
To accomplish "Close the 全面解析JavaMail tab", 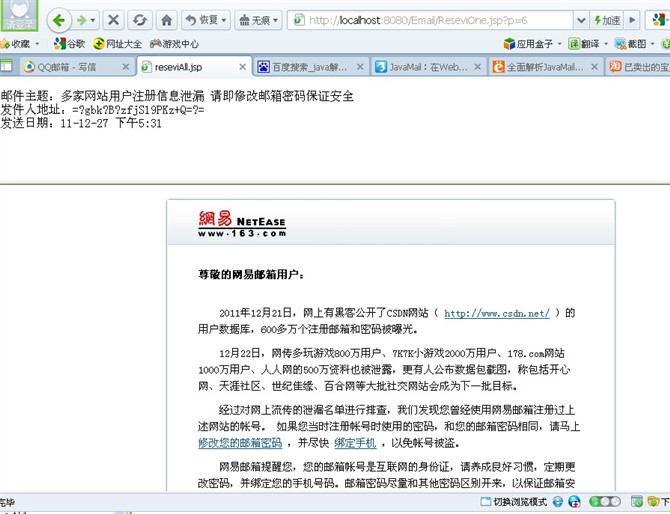I will (x=594, y=67).
